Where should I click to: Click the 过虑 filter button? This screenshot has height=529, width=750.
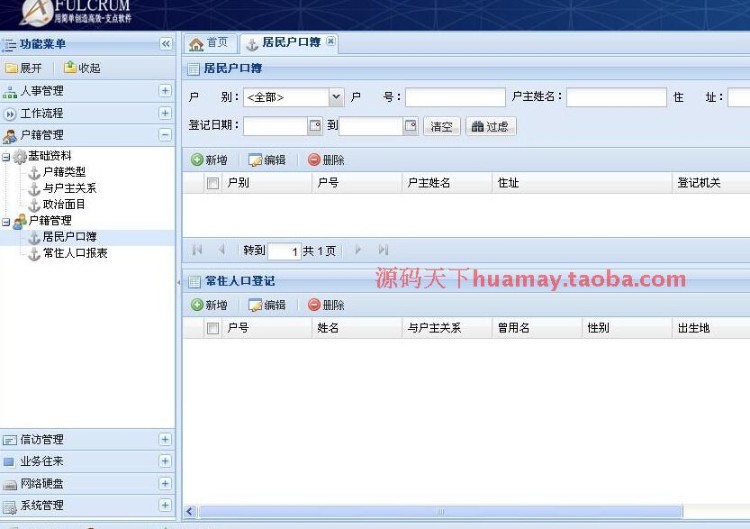pos(491,126)
